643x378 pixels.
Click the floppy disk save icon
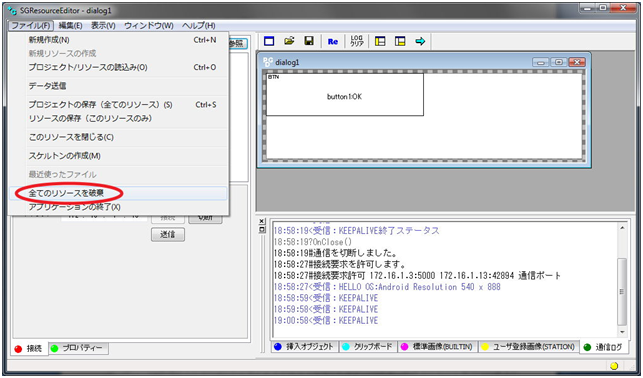[x=309, y=41]
